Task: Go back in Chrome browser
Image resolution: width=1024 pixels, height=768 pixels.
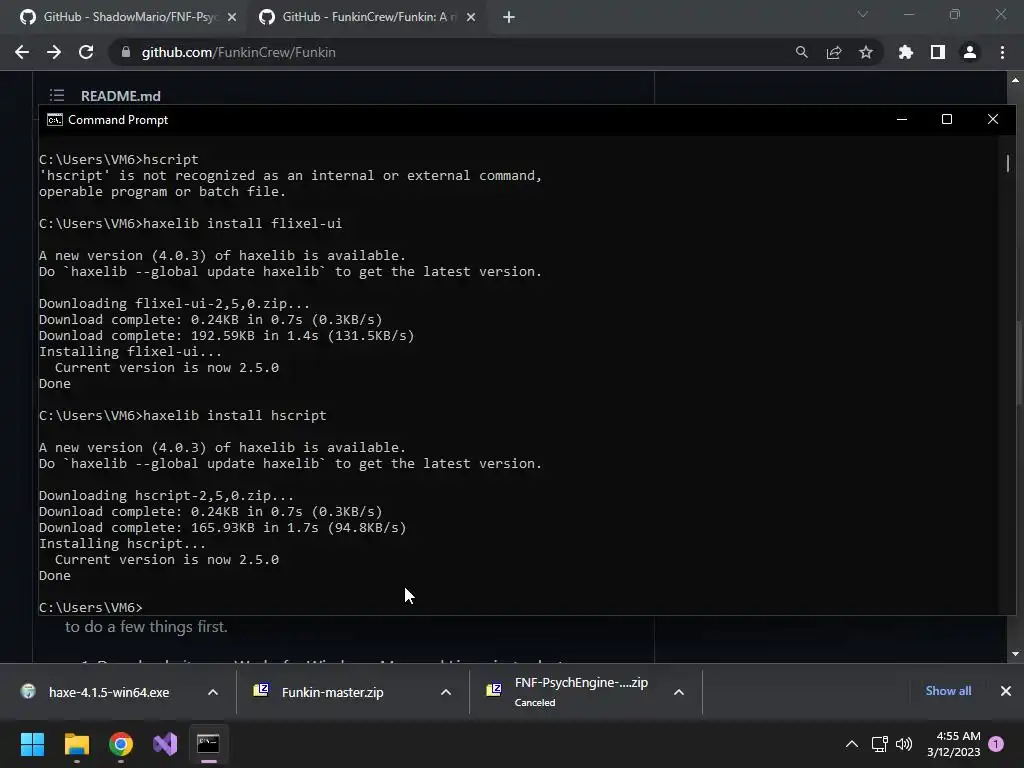Action: [22, 52]
